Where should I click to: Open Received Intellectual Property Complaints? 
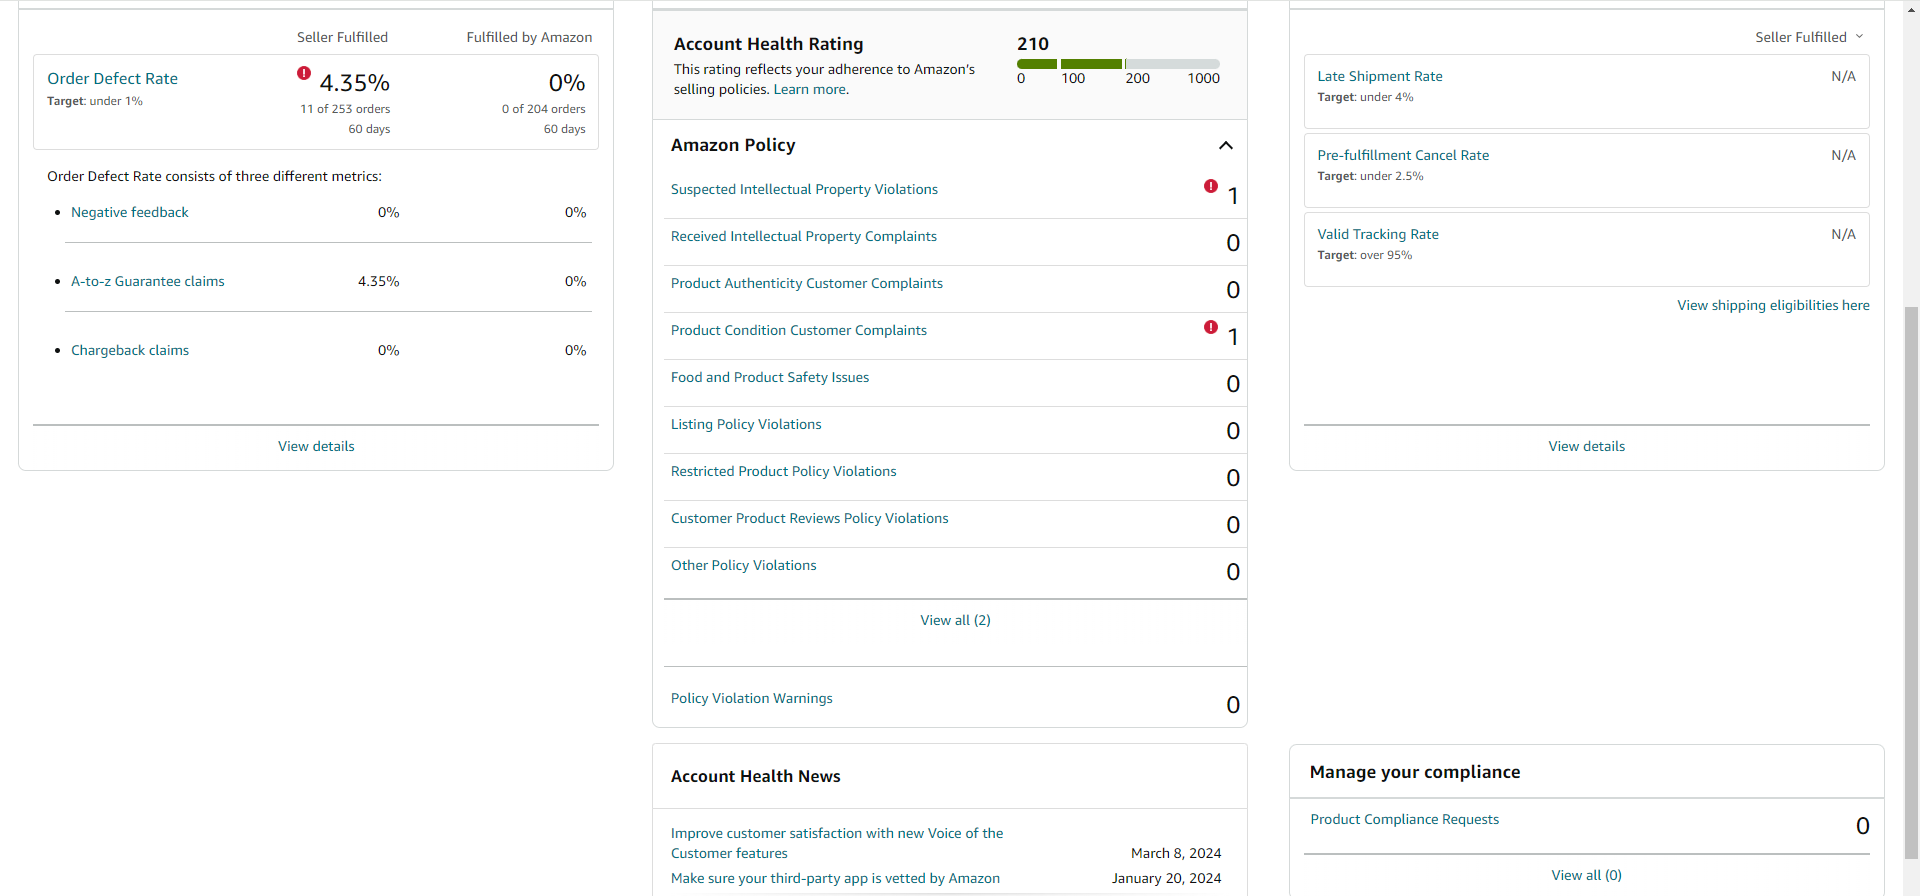coord(804,236)
